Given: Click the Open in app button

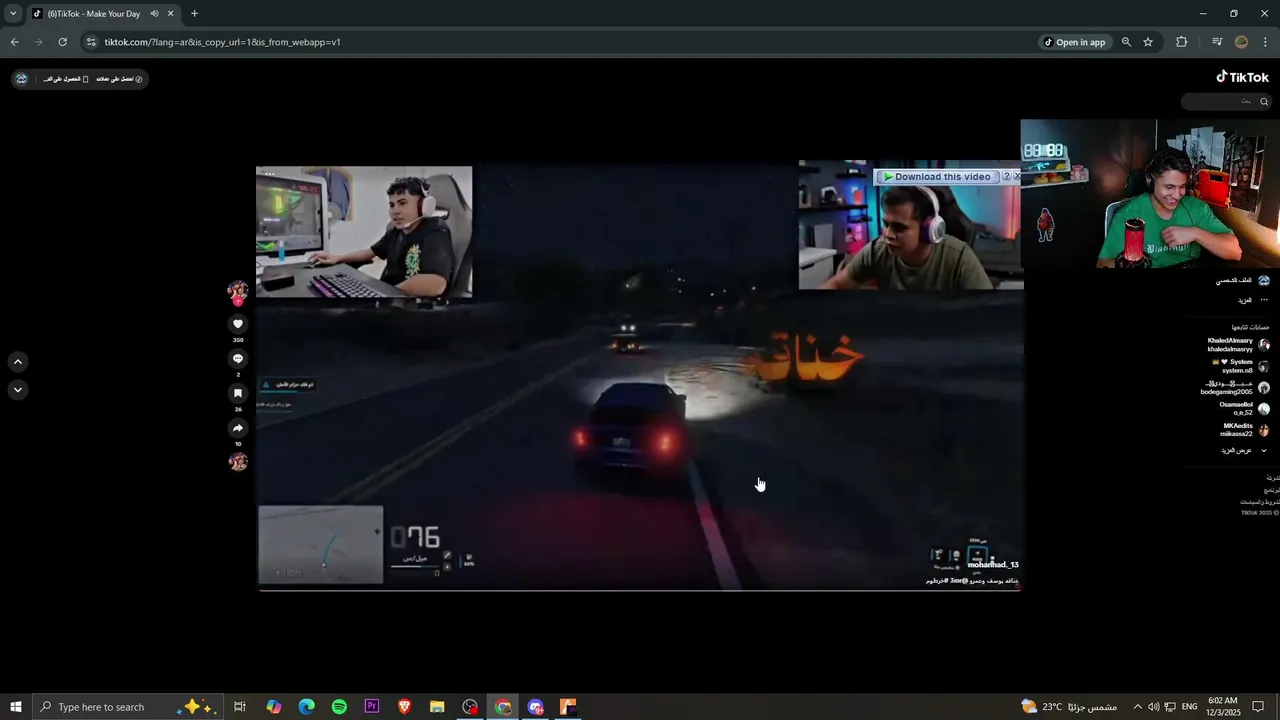Looking at the screenshot, I should [x=1075, y=42].
